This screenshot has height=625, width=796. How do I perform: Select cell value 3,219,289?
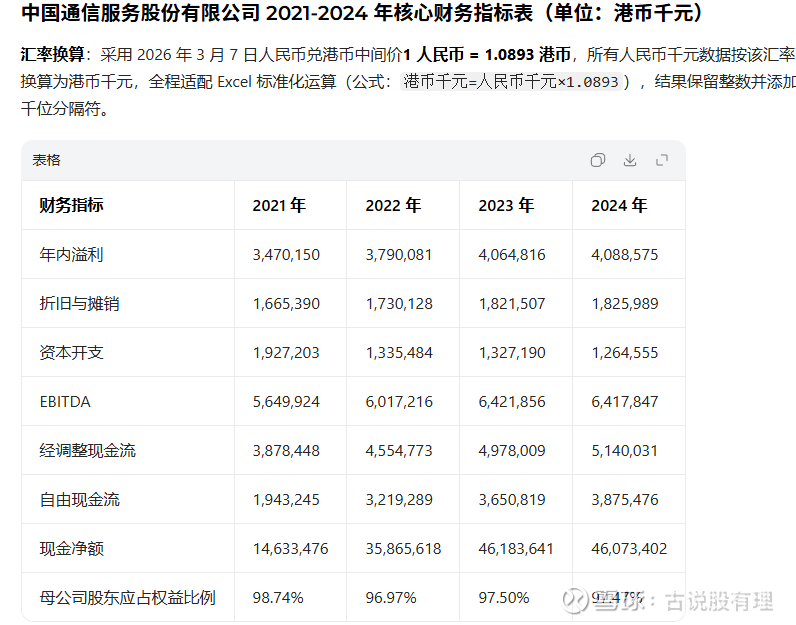click(399, 500)
